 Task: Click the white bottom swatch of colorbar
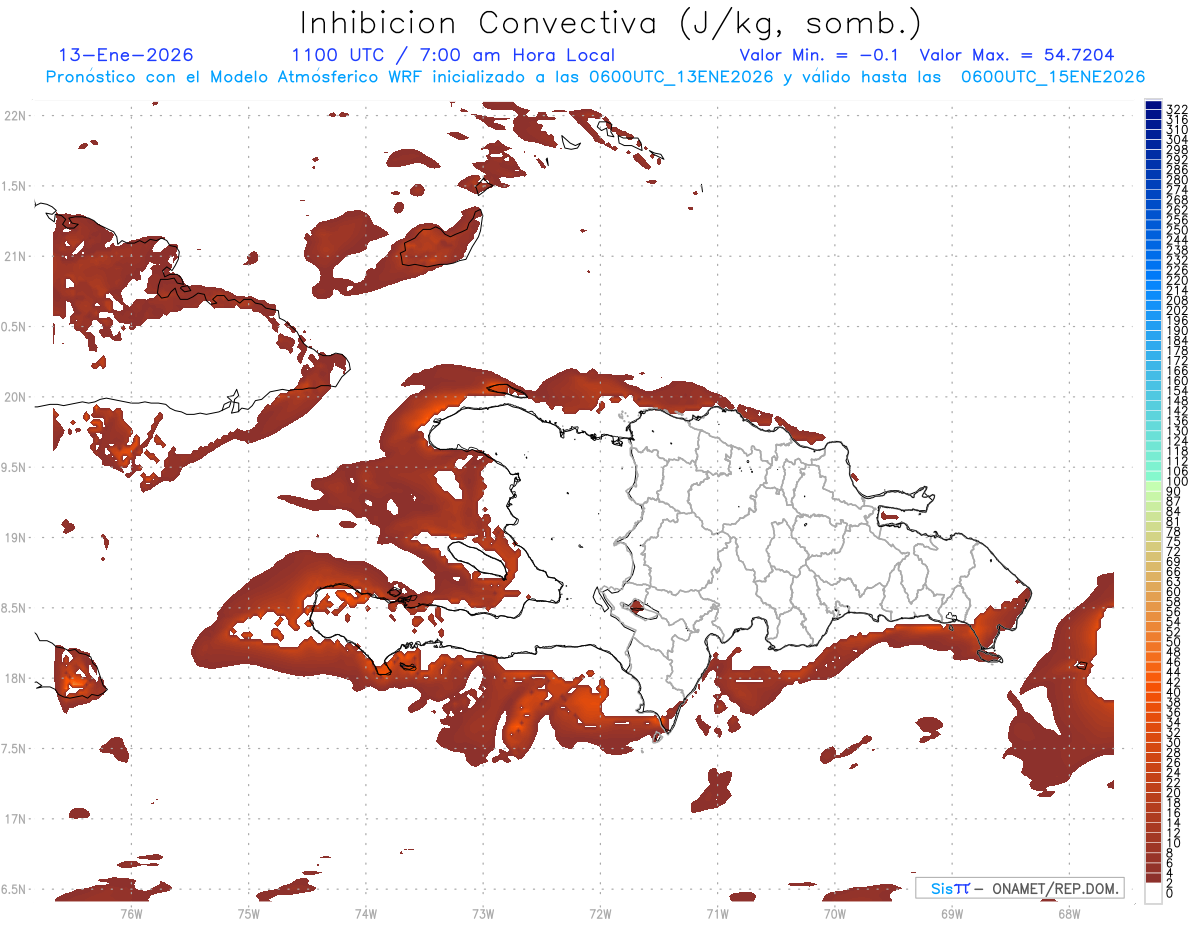click(1153, 893)
